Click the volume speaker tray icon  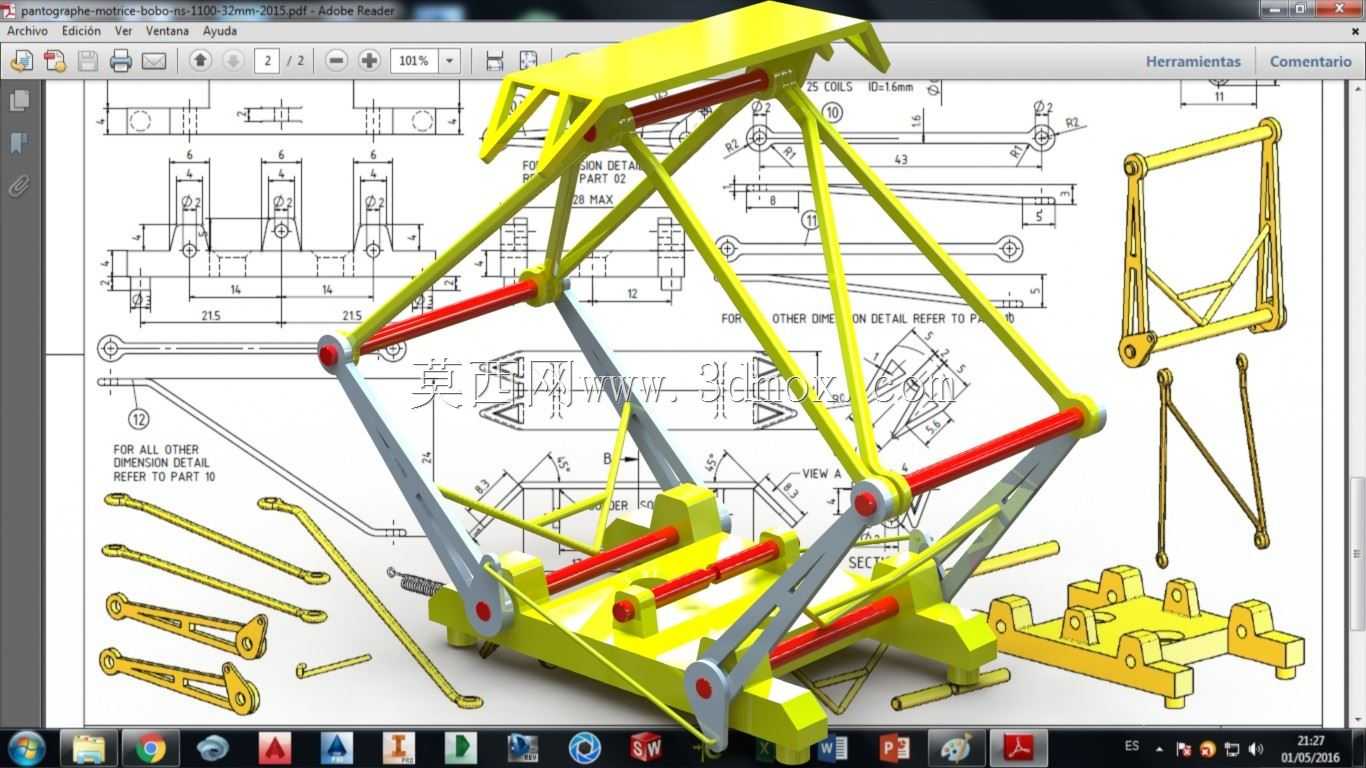1256,748
